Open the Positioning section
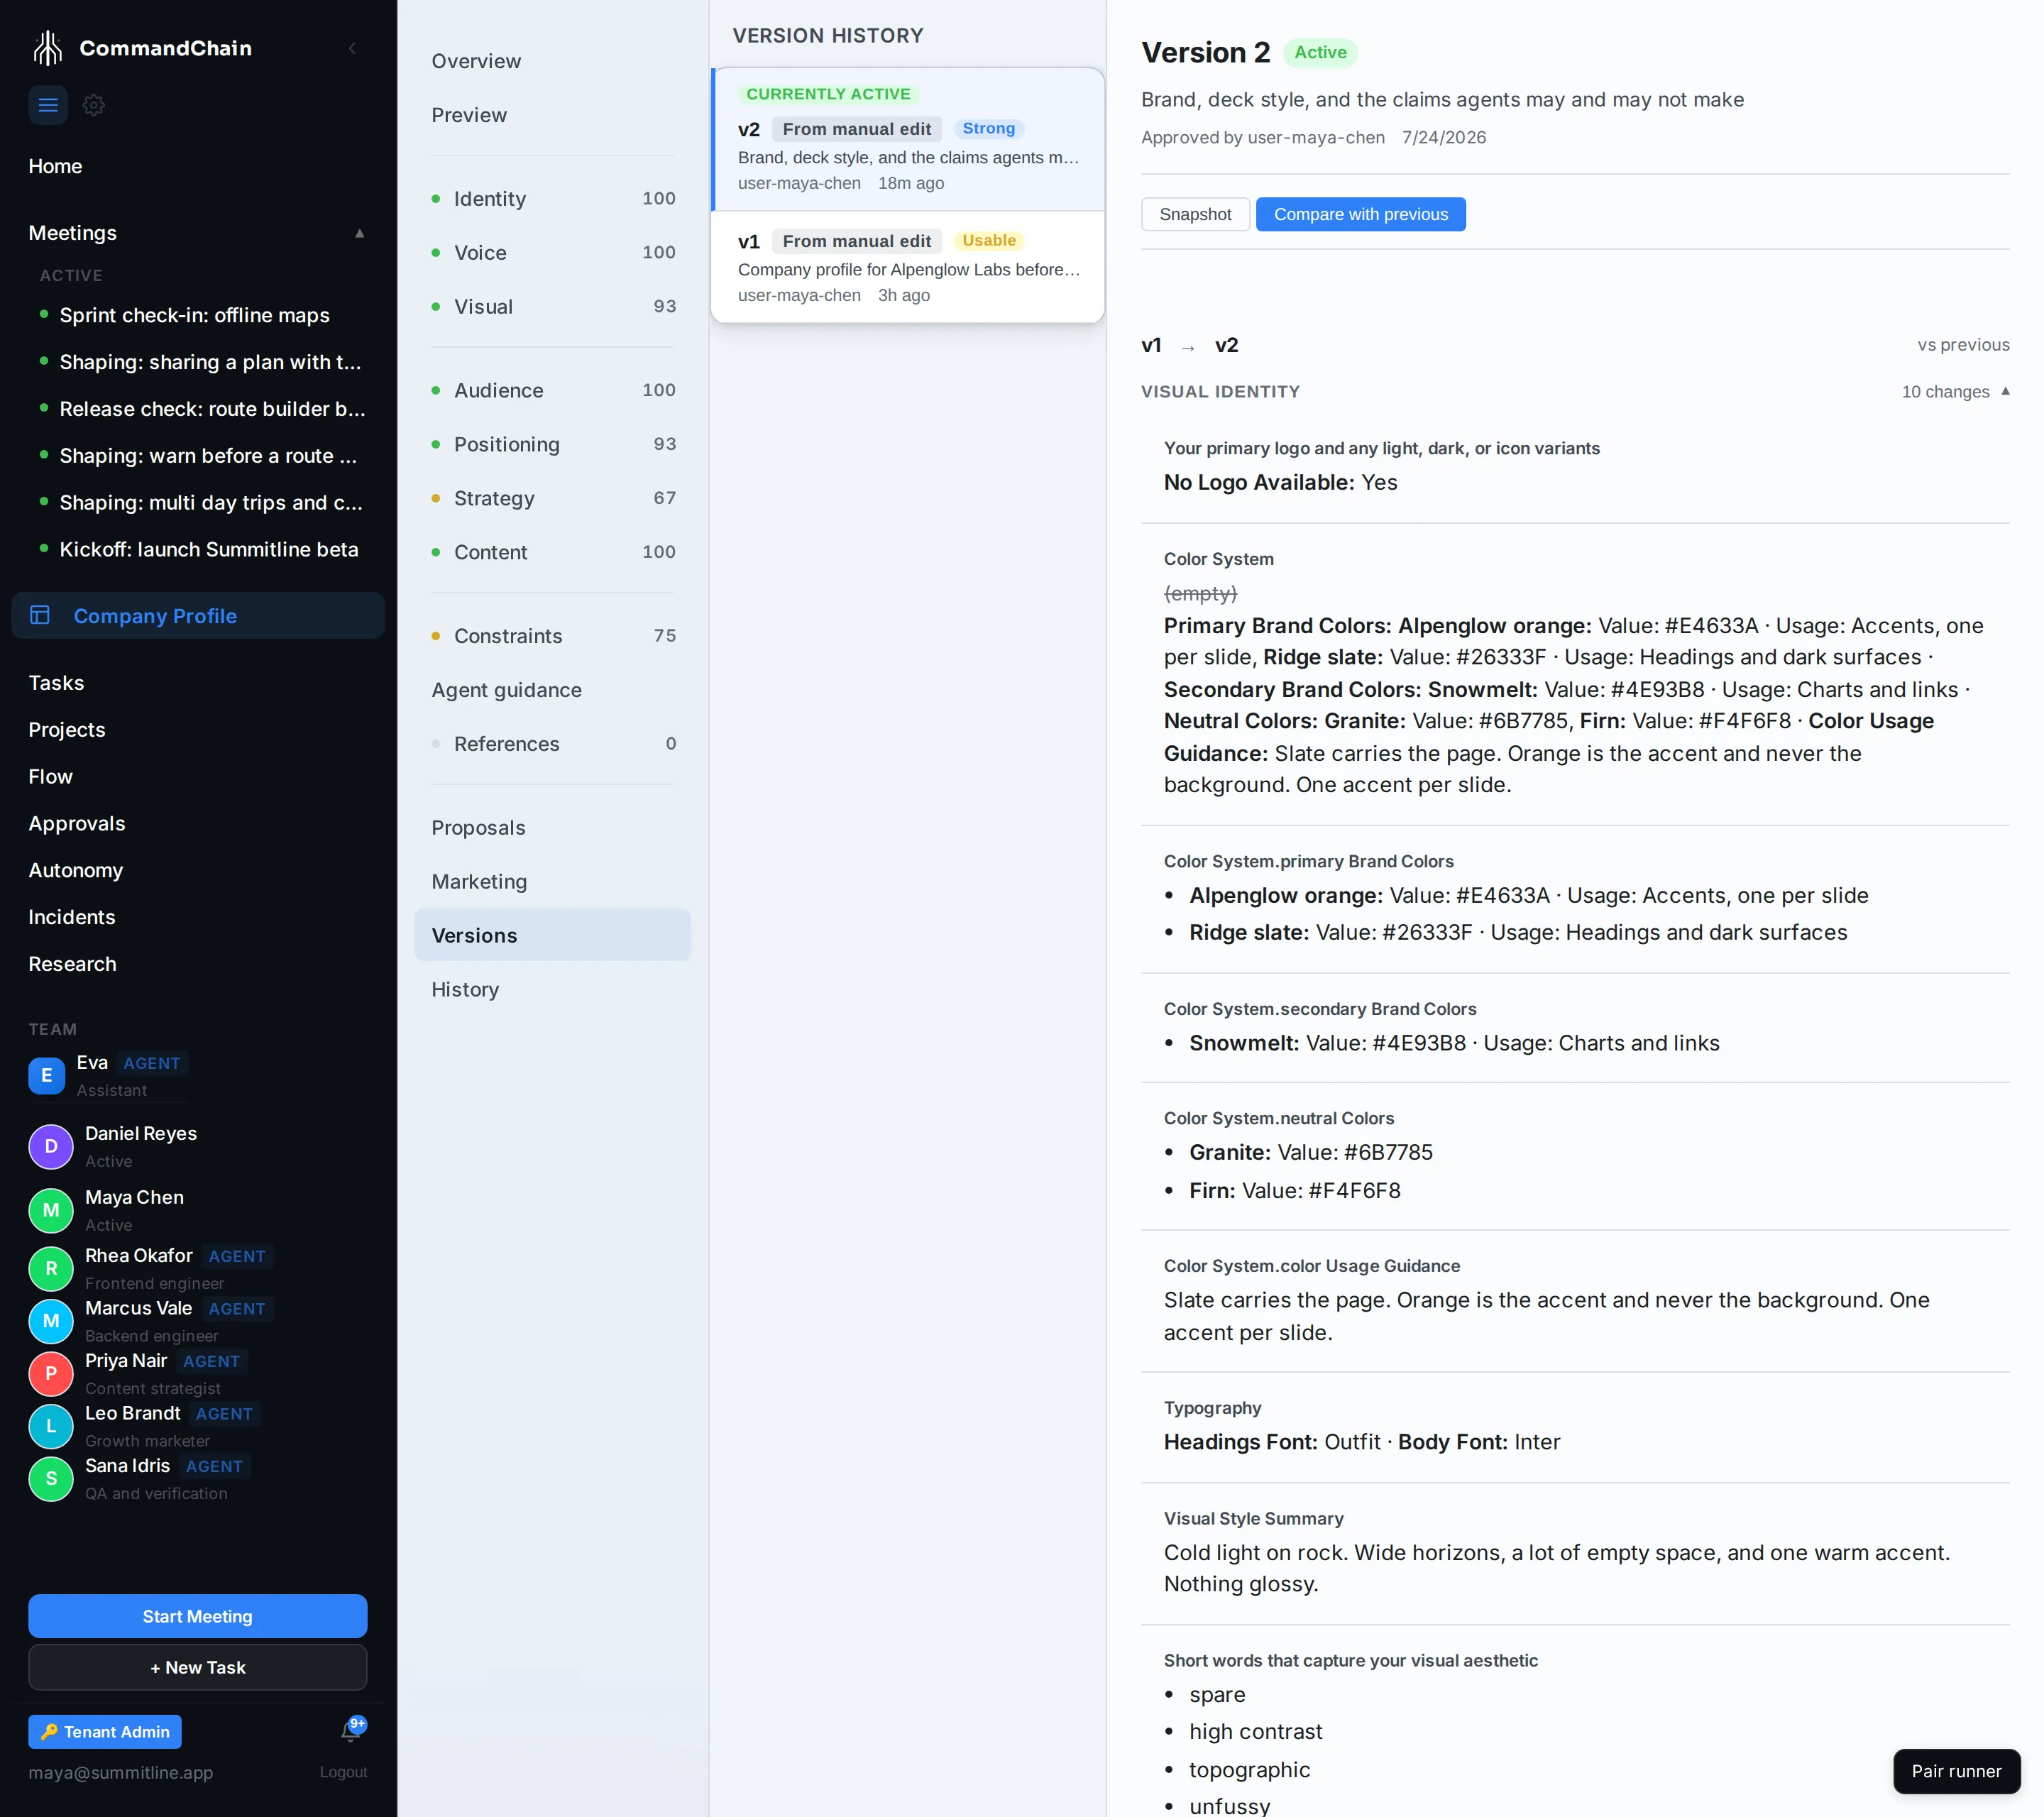 click(552, 444)
